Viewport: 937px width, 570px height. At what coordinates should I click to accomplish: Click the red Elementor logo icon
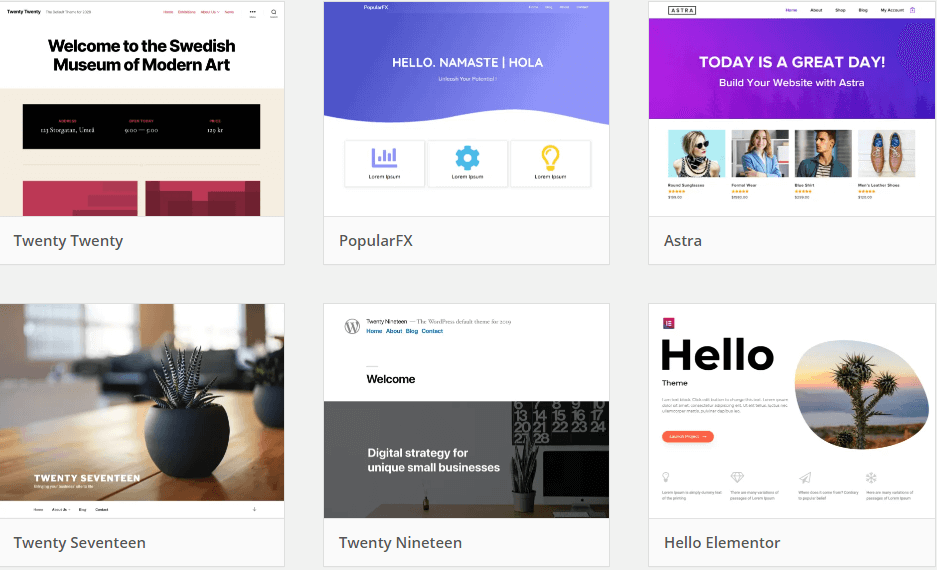[x=669, y=323]
